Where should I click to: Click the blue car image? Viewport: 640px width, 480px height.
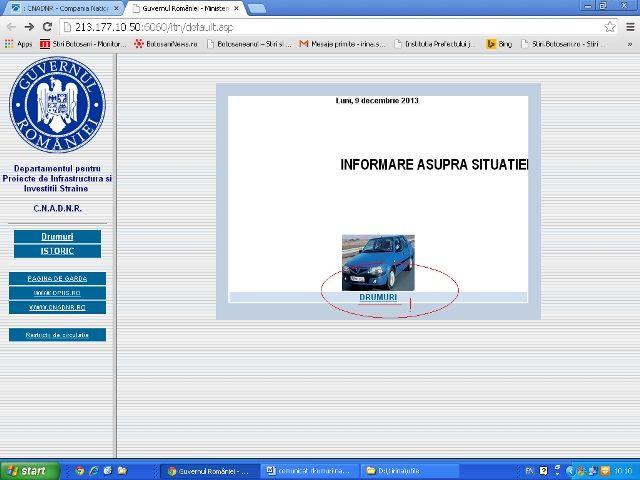coord(378,262)
